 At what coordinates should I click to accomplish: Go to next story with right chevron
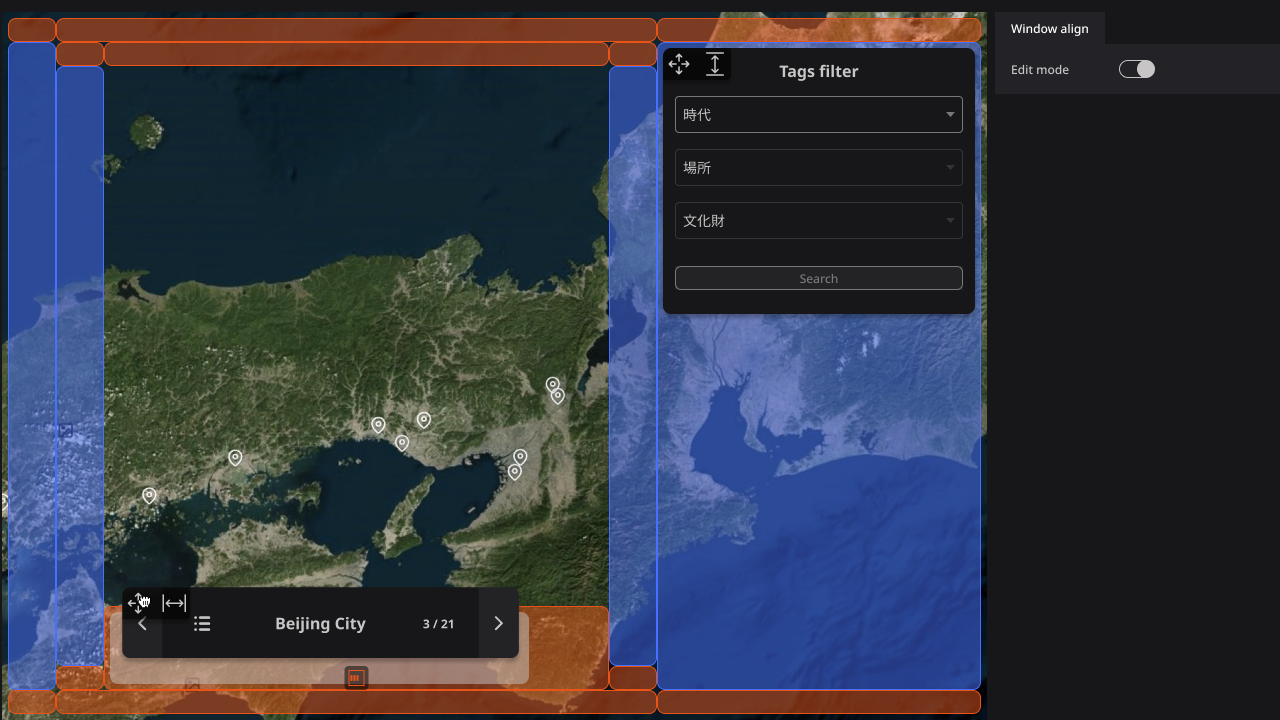click(x=498, y=624)
